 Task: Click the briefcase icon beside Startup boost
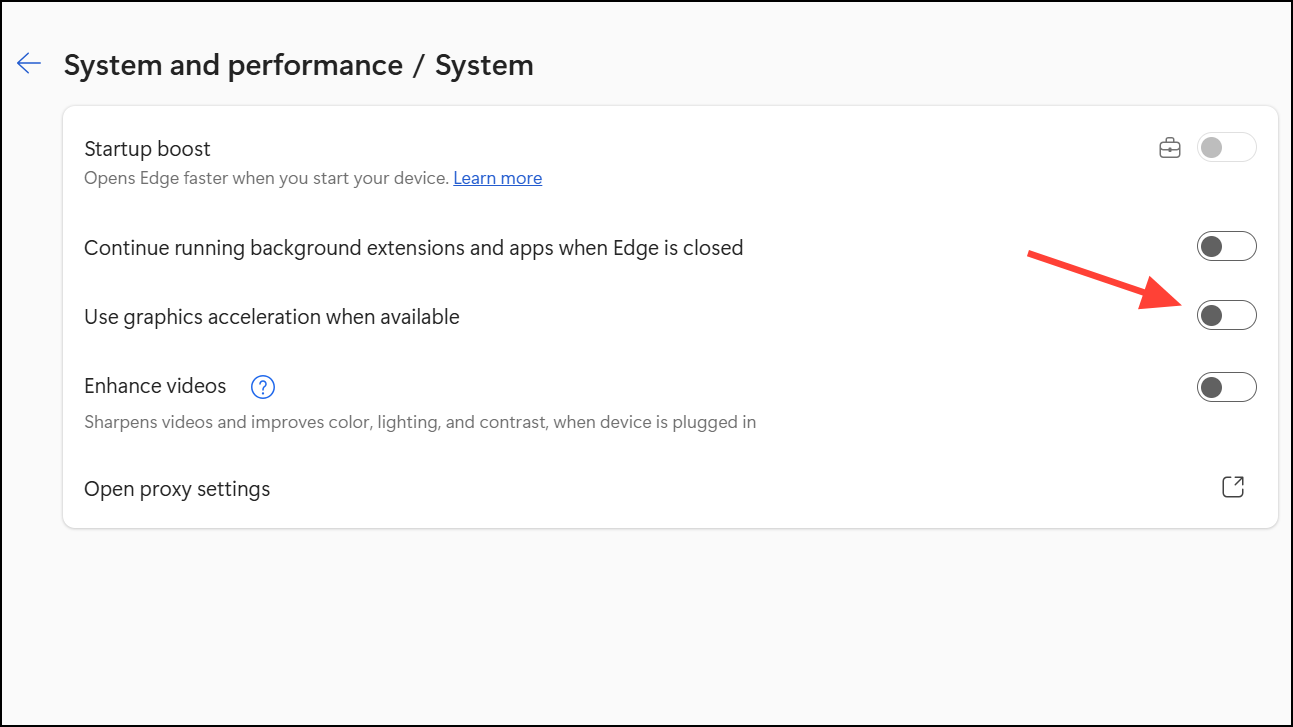[x=1169, y=149]
